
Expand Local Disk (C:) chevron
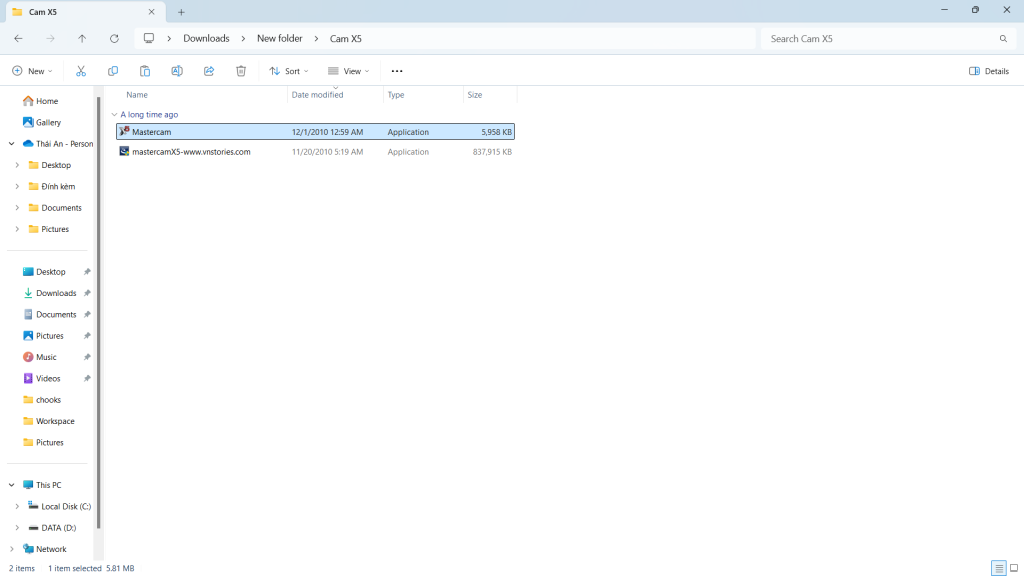(17, 507)
